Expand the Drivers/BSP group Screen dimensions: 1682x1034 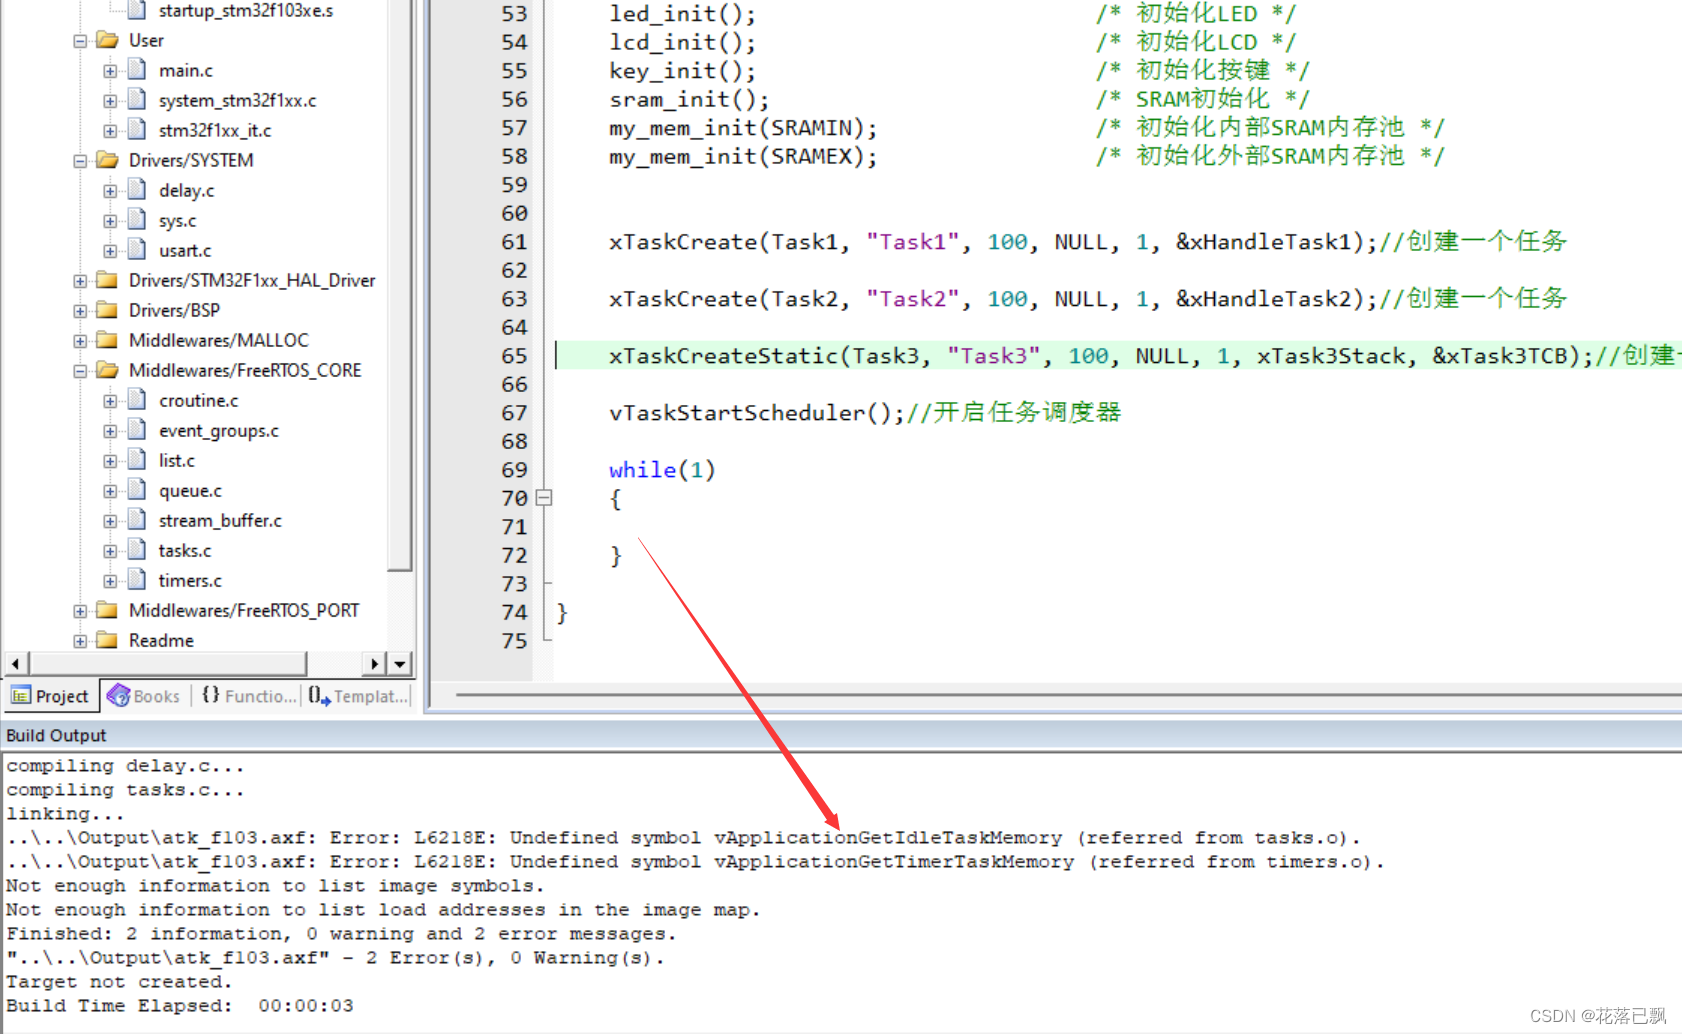(80, 311)
